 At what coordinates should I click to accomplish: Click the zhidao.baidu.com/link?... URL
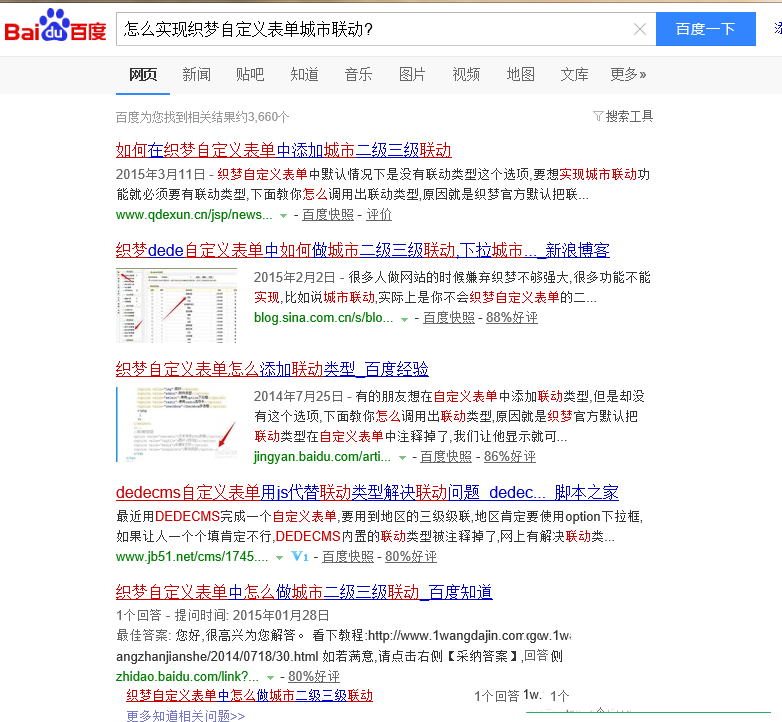point(188,677)
